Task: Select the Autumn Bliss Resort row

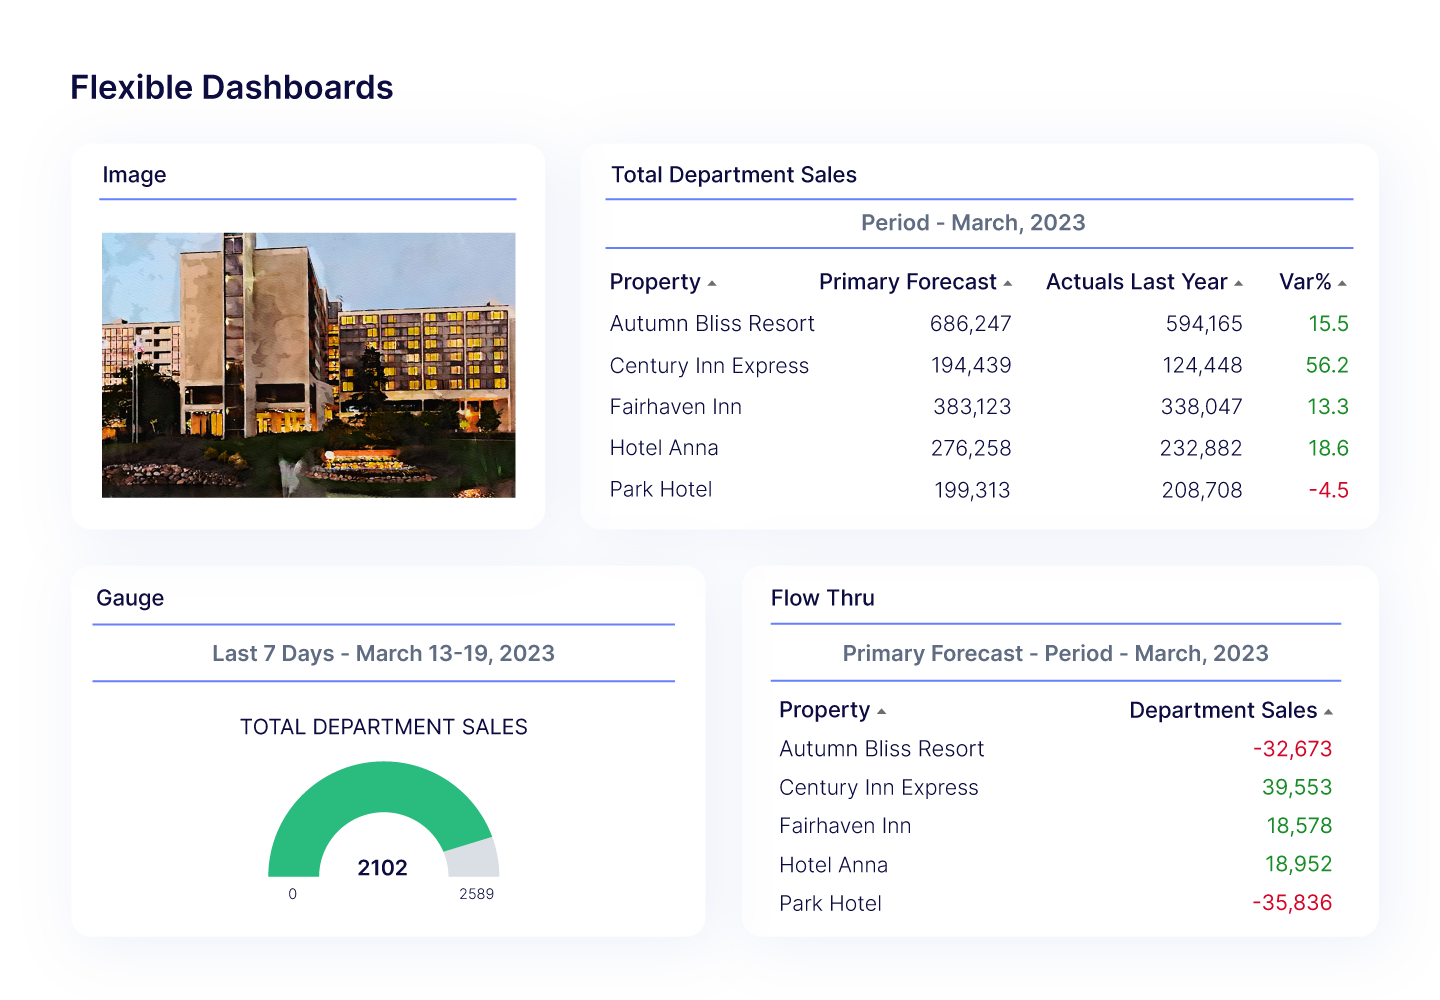Action: (x=712, y=323)
